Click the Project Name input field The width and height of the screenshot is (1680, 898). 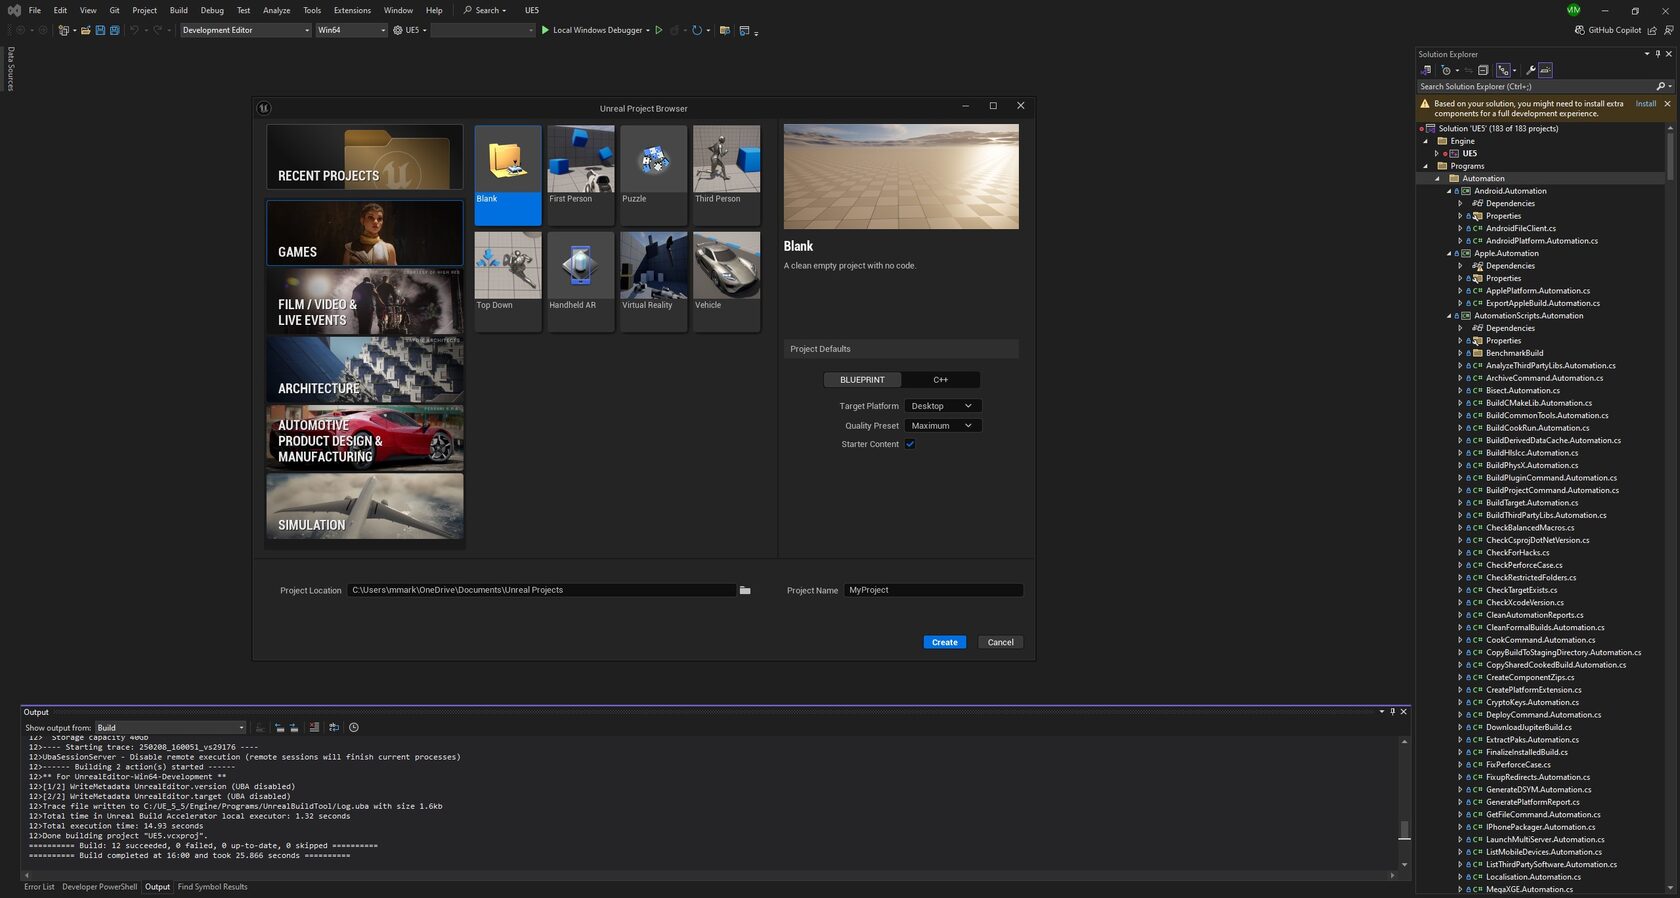(x=933, y=590)
